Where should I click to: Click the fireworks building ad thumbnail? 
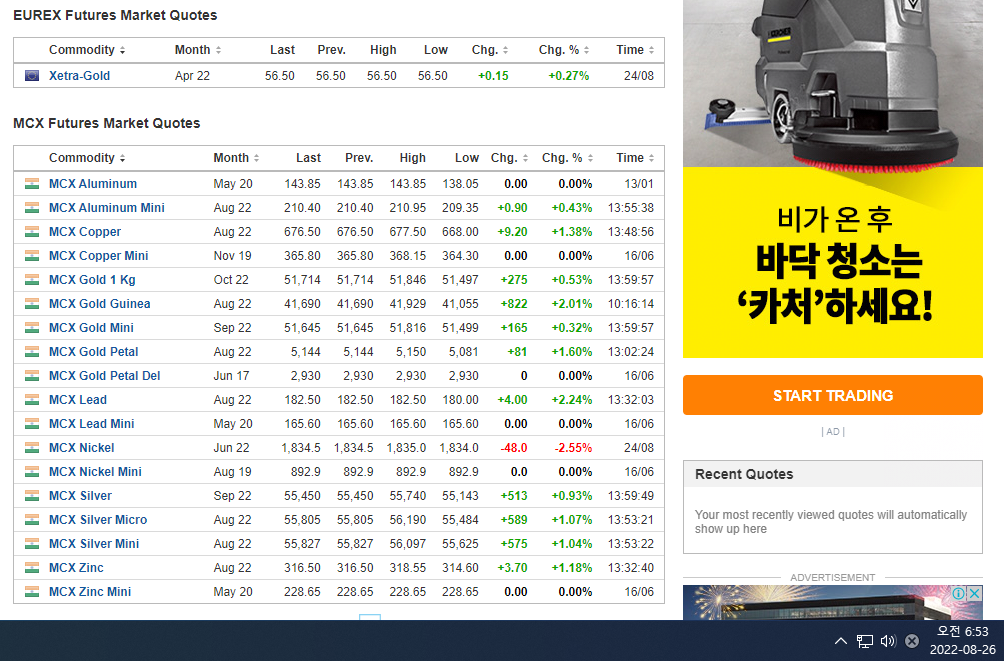(832, 602)
